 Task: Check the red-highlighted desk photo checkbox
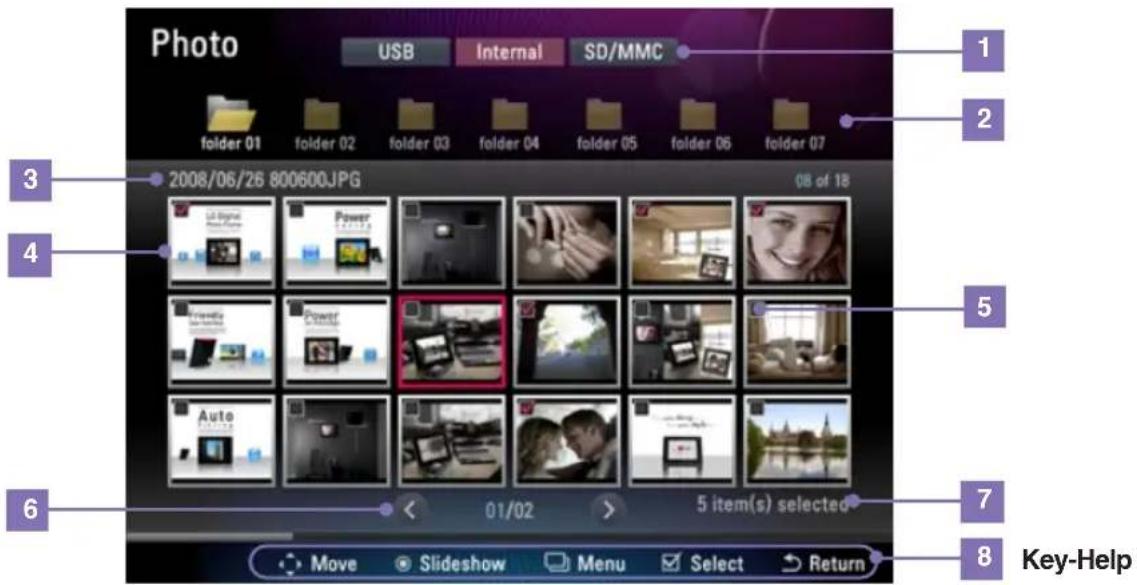coord(411,310)
